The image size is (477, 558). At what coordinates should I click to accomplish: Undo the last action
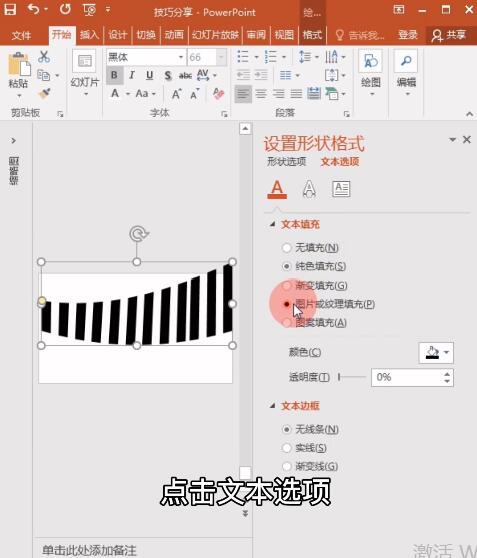pyautogui.click(x=34, y=9)
